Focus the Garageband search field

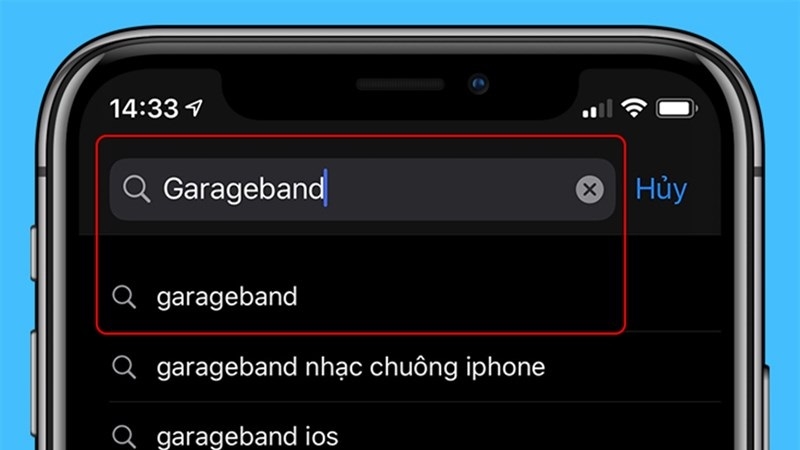tap(362, 189)
